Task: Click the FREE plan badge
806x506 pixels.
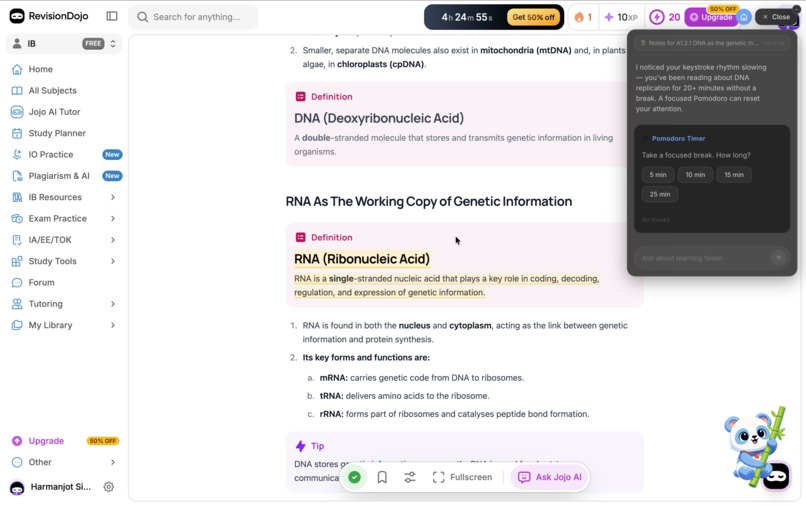Action: (x=93, y=44)
